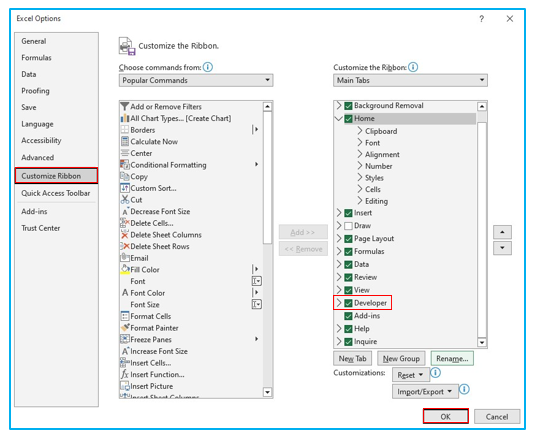Viewport: 537px width, 441px height.
Task: Open the Proofing options category
Action: coord(35,91)
